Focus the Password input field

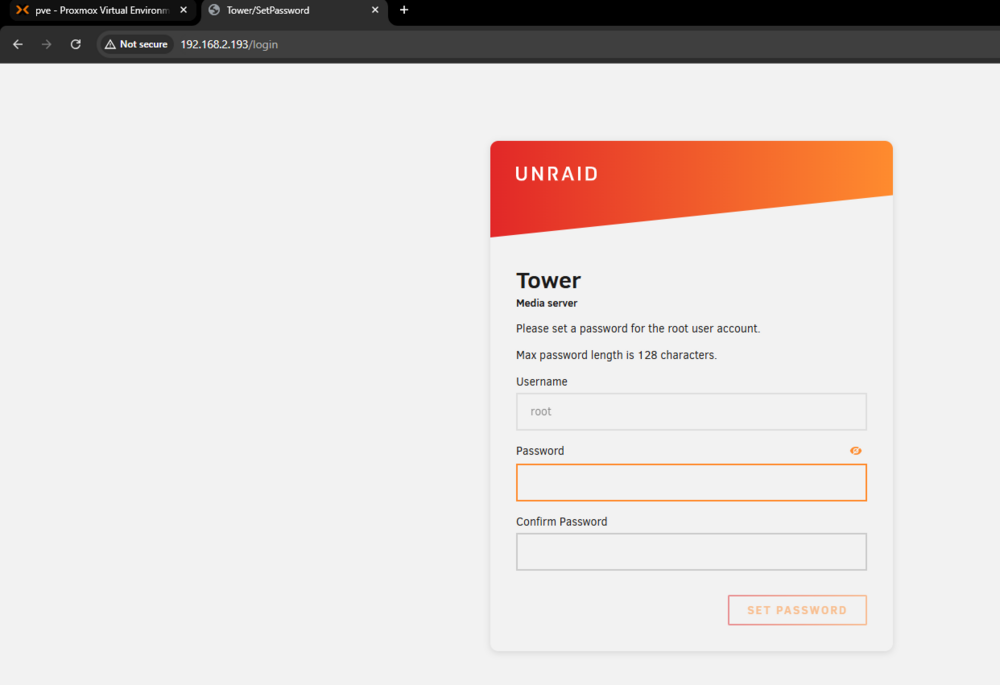[x=691, y=483]
